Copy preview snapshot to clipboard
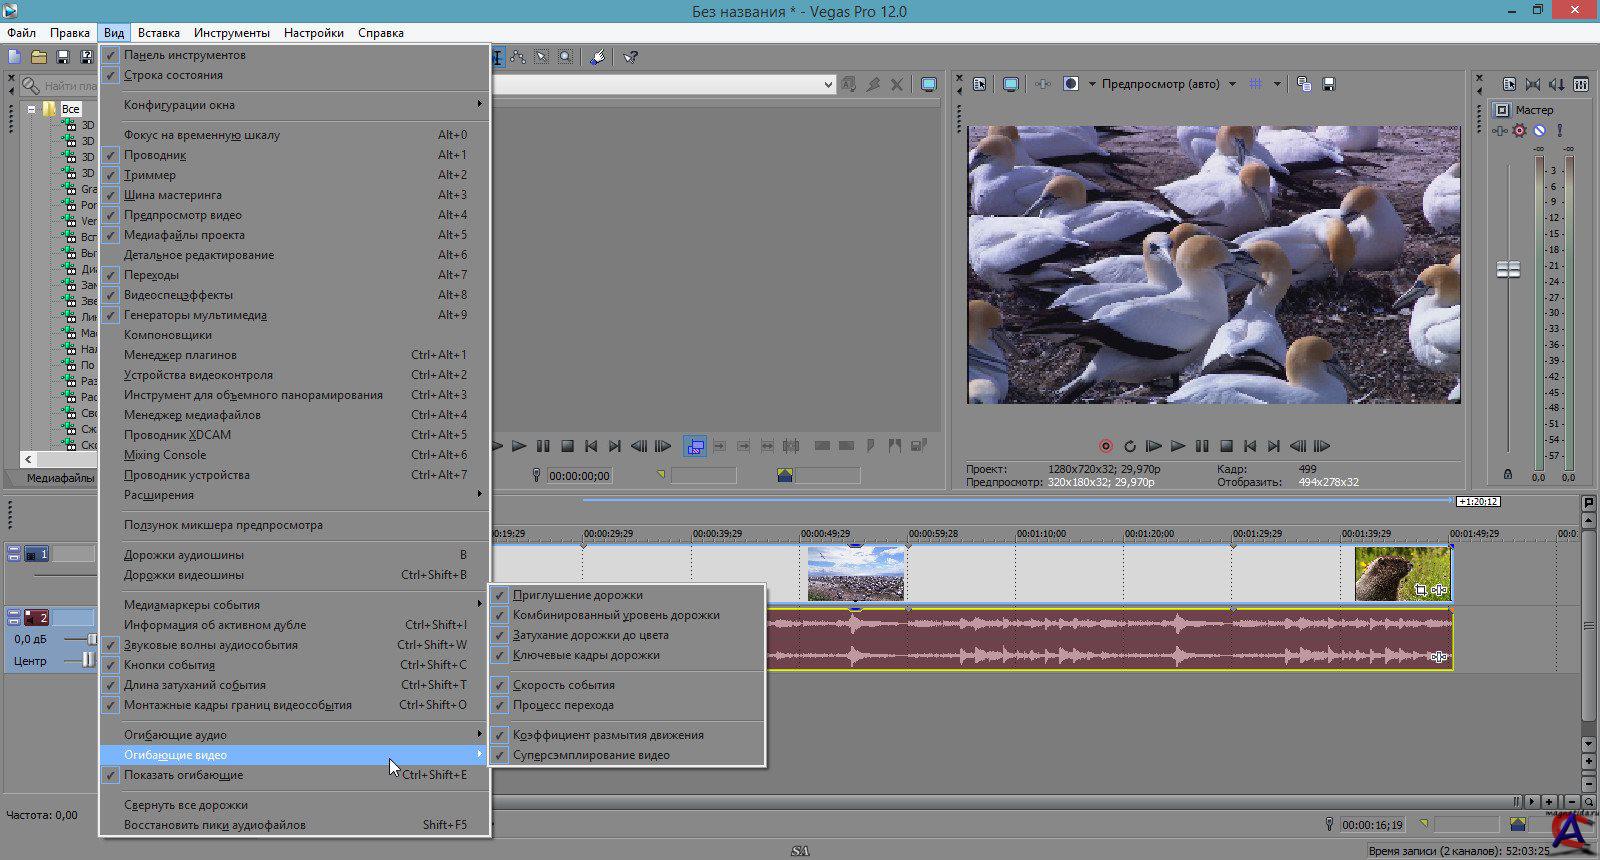 (x=1303, y=84)
